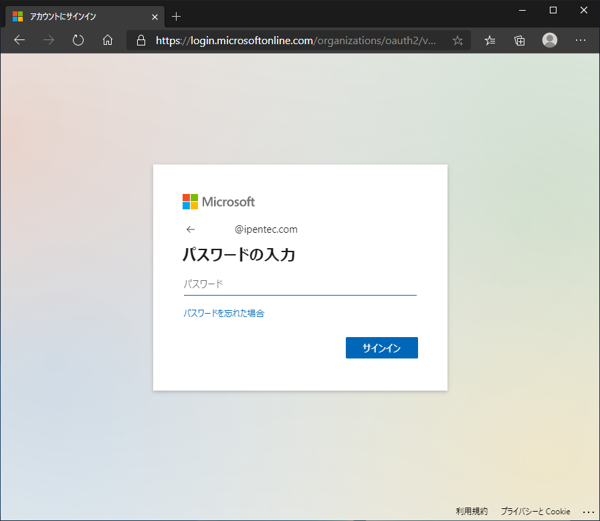600x521 pixels.
Task: Click the @ipentec.com account text
Action: coord(266,229)
